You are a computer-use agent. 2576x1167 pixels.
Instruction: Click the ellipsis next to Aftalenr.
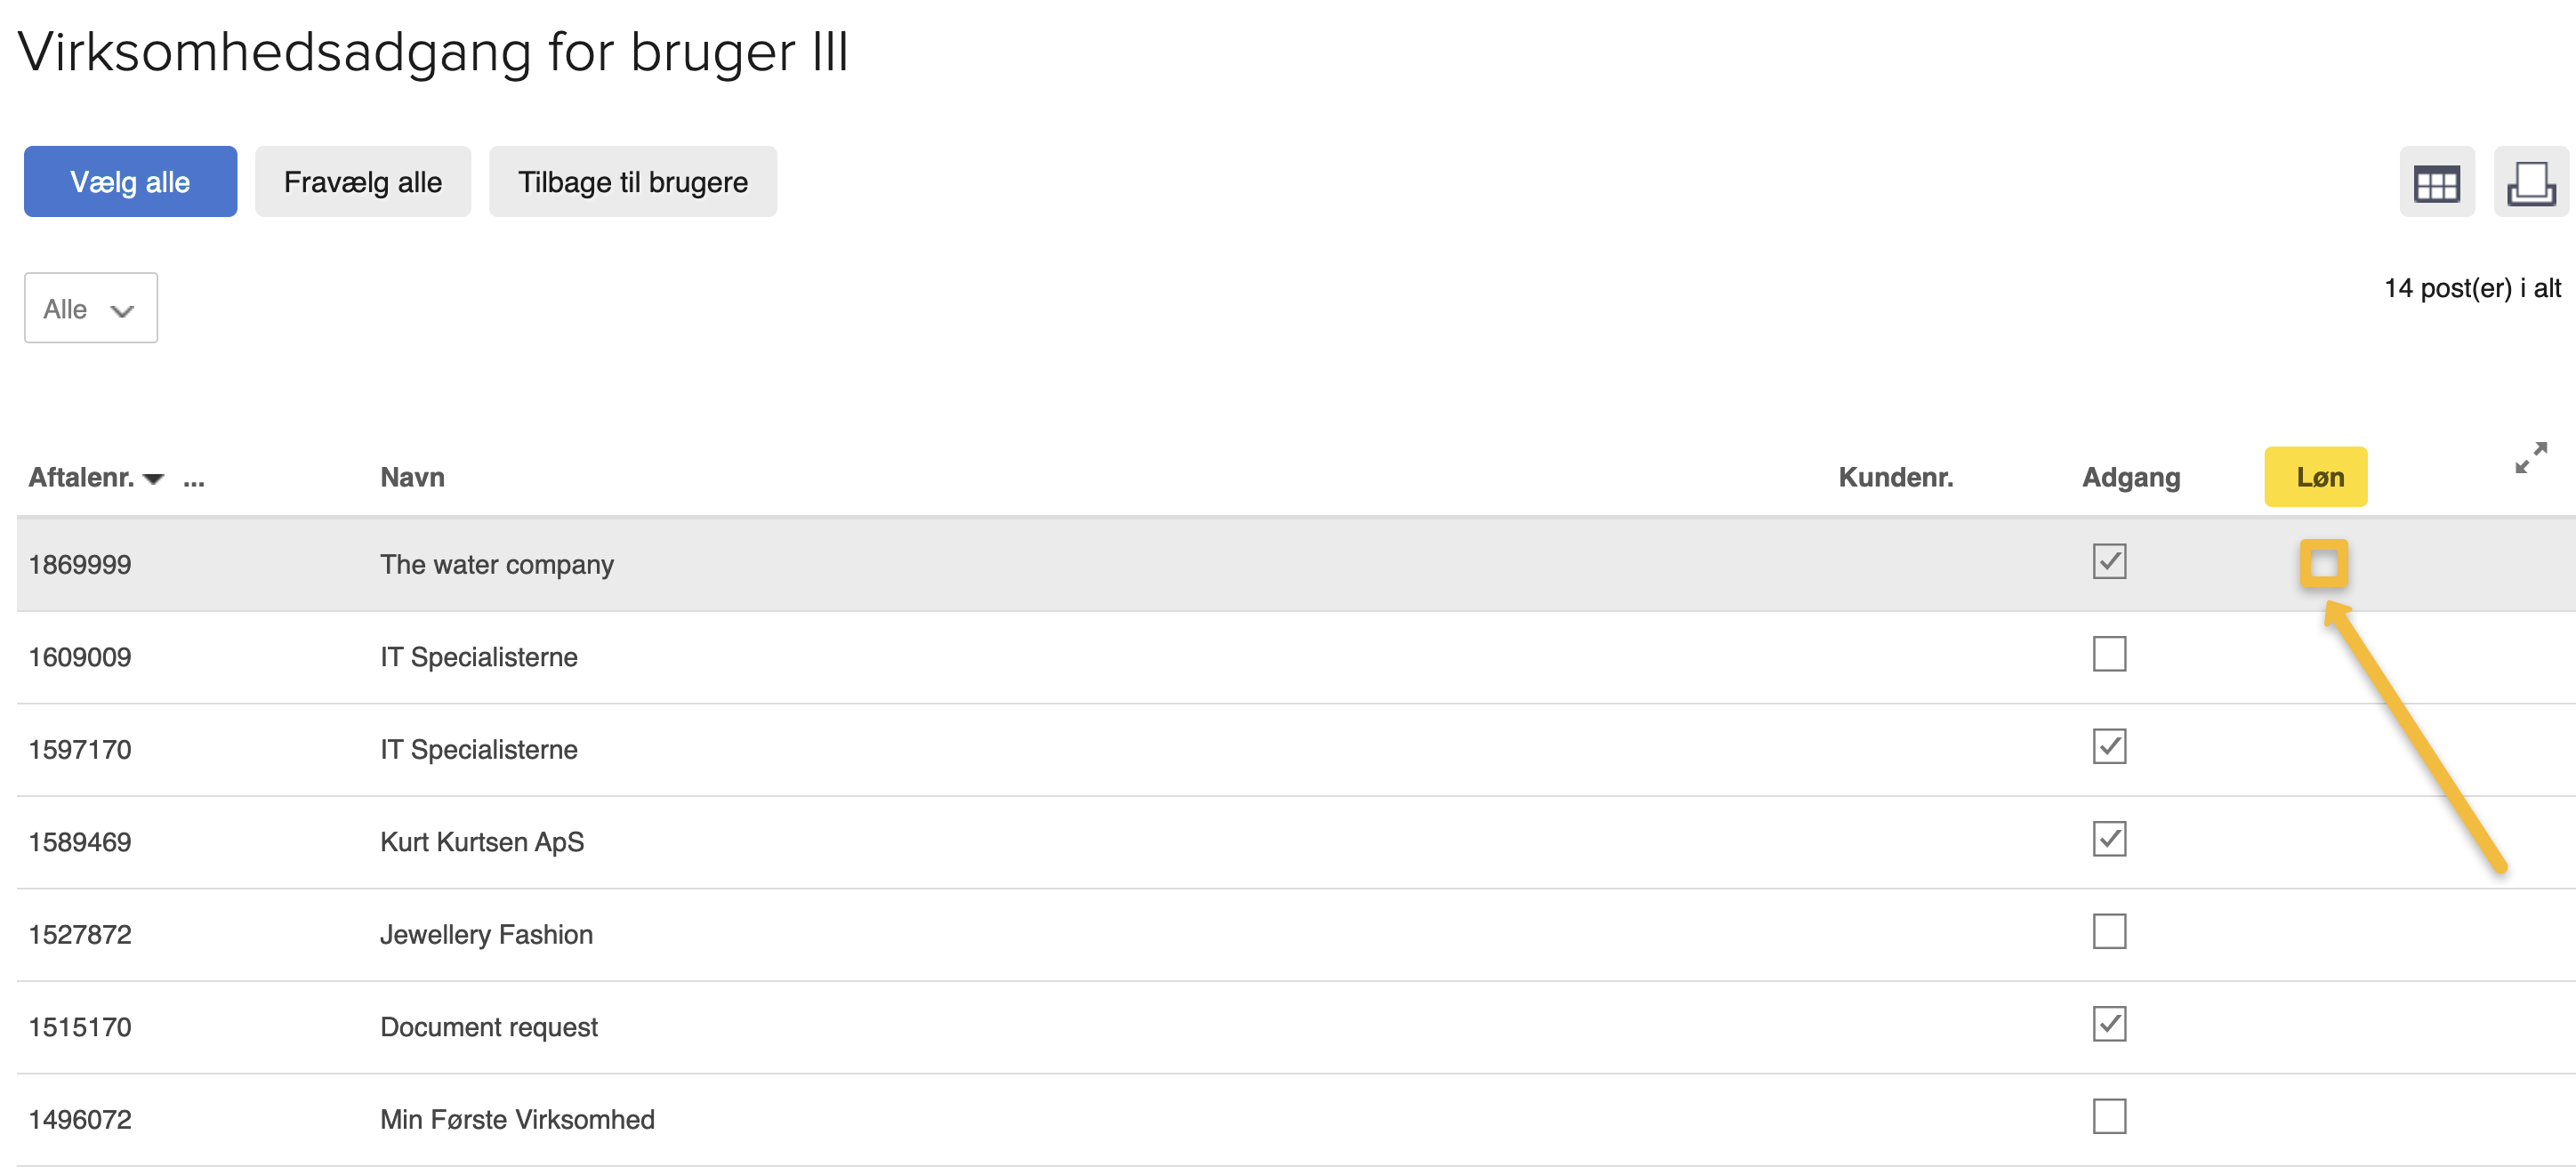click(194, 479)
